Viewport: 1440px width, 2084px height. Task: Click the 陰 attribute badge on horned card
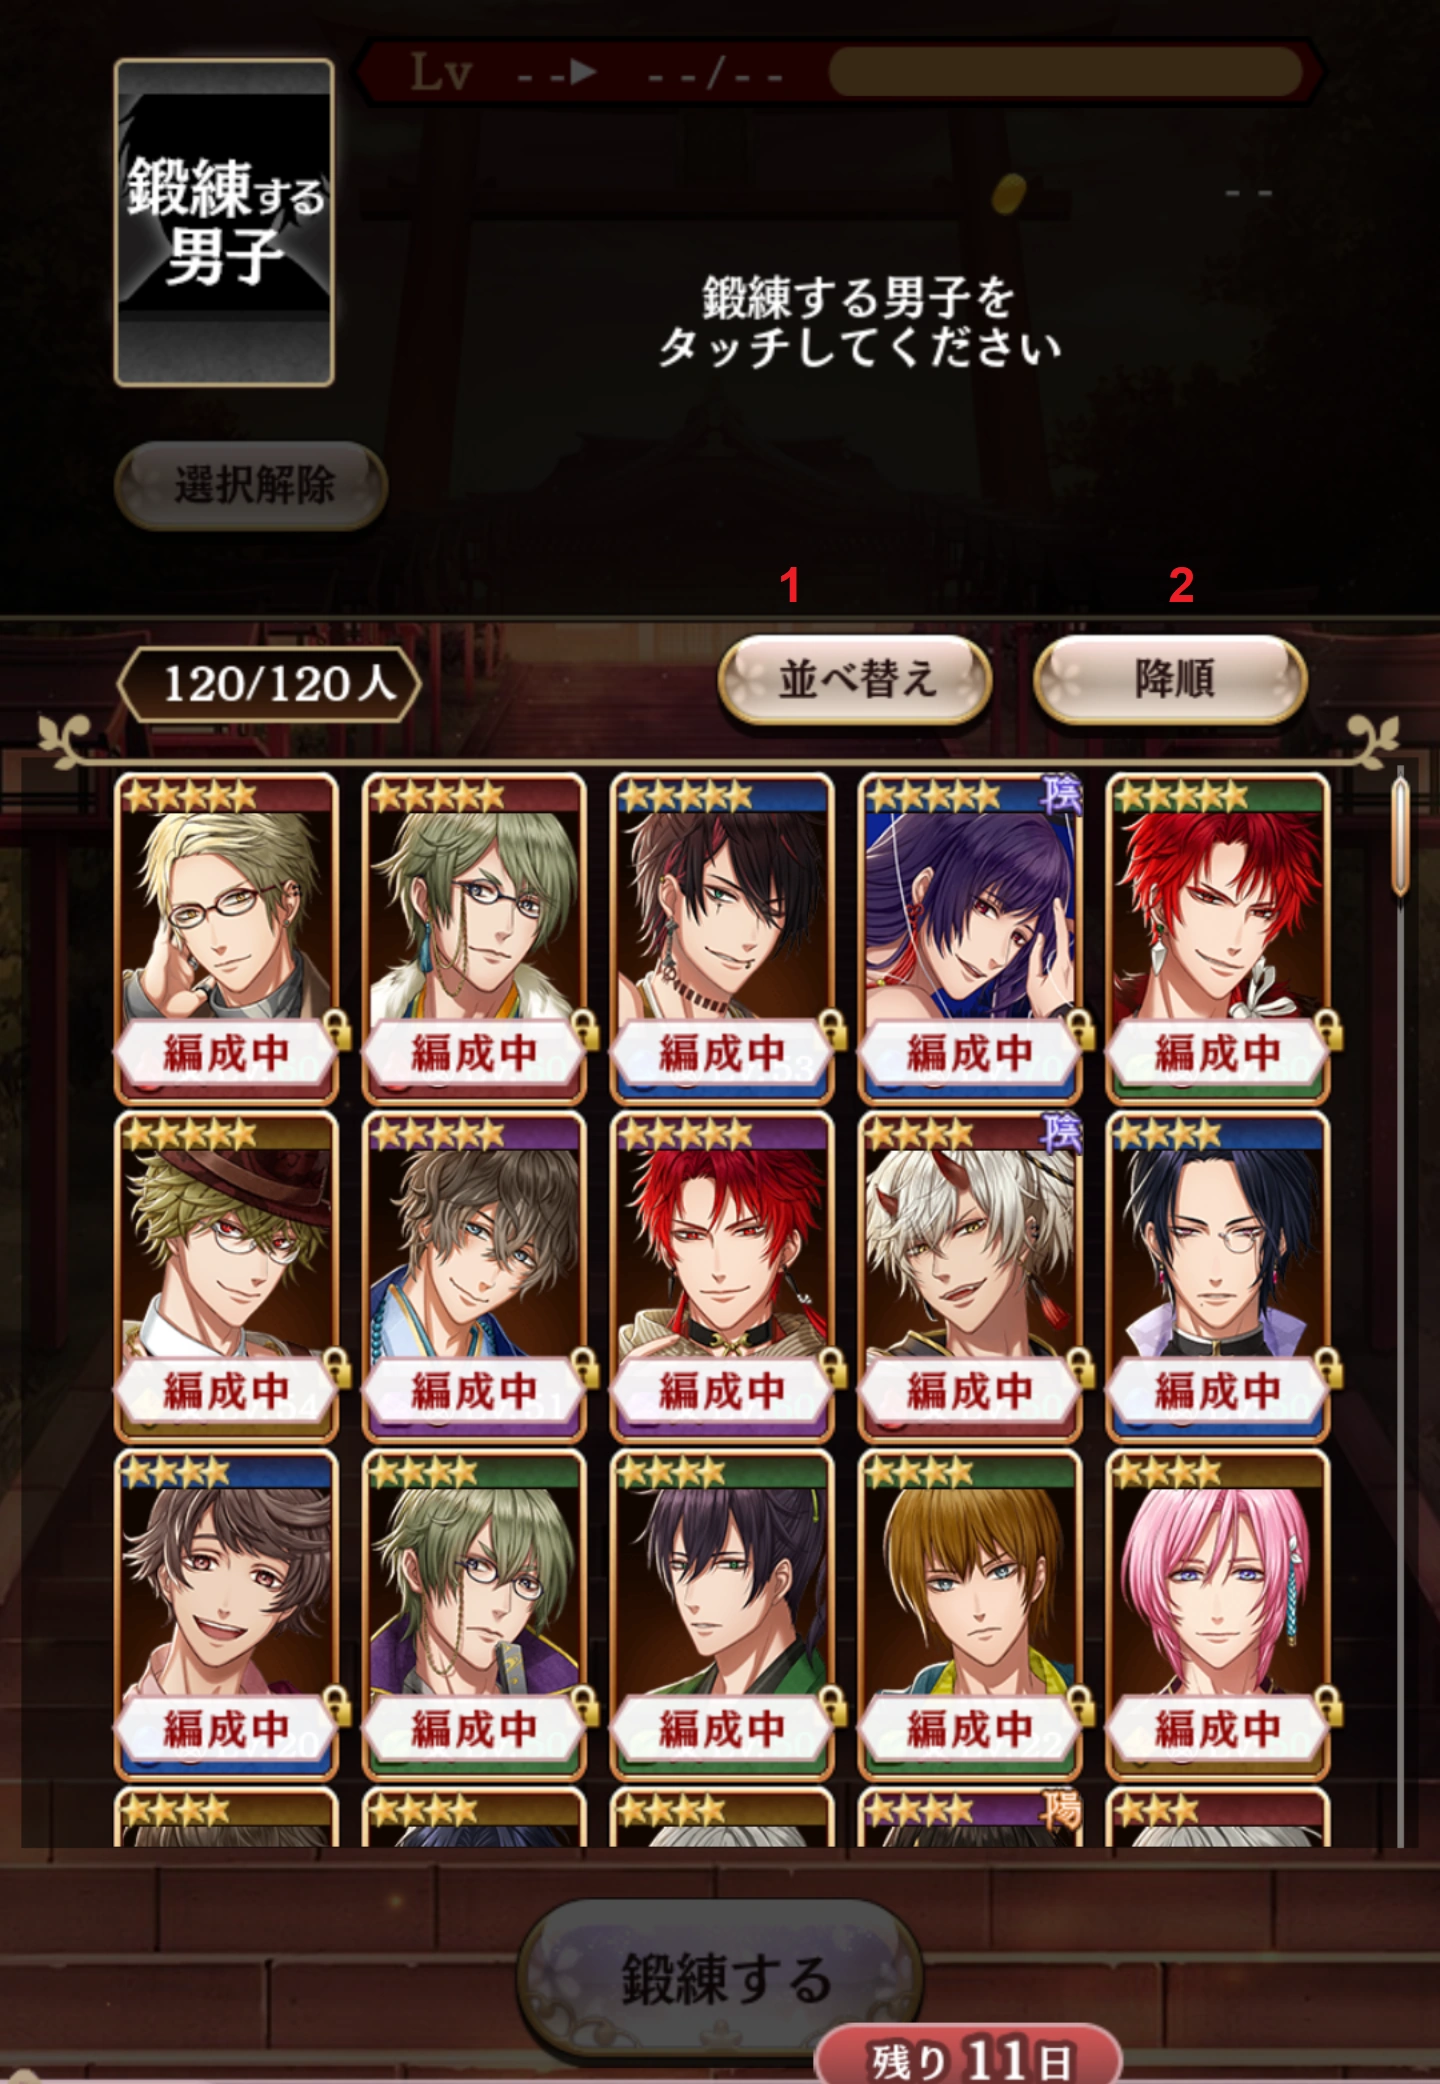coord(1061,1132)
